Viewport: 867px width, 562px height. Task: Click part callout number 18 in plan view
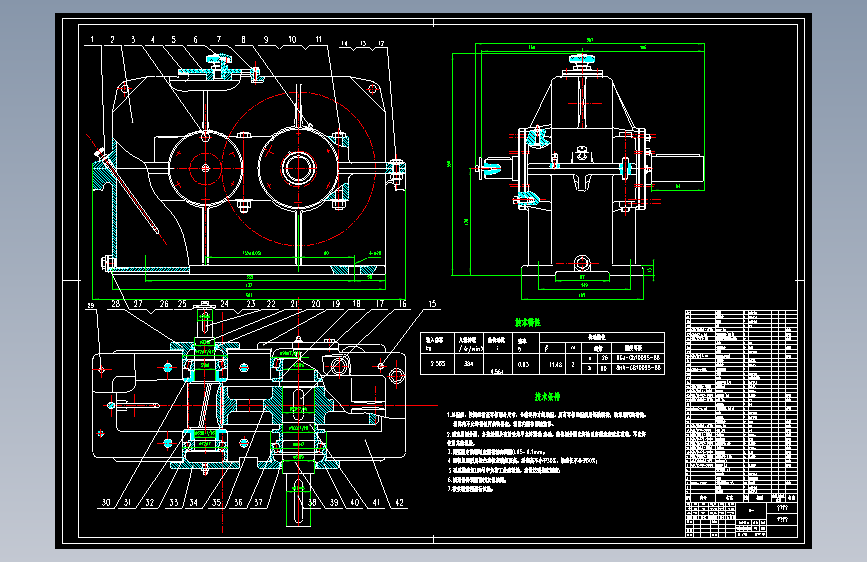coord(357,304)
